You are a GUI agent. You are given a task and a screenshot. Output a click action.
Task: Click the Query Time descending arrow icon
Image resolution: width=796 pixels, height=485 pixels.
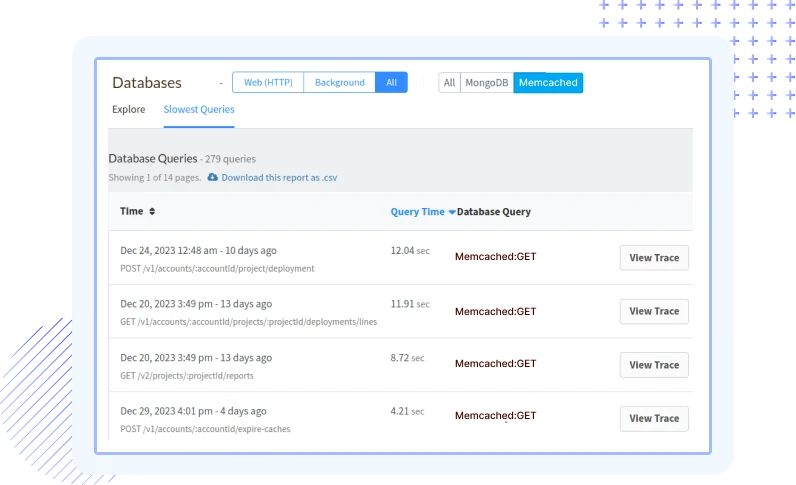pyautogui.click(x=452, y=212)
